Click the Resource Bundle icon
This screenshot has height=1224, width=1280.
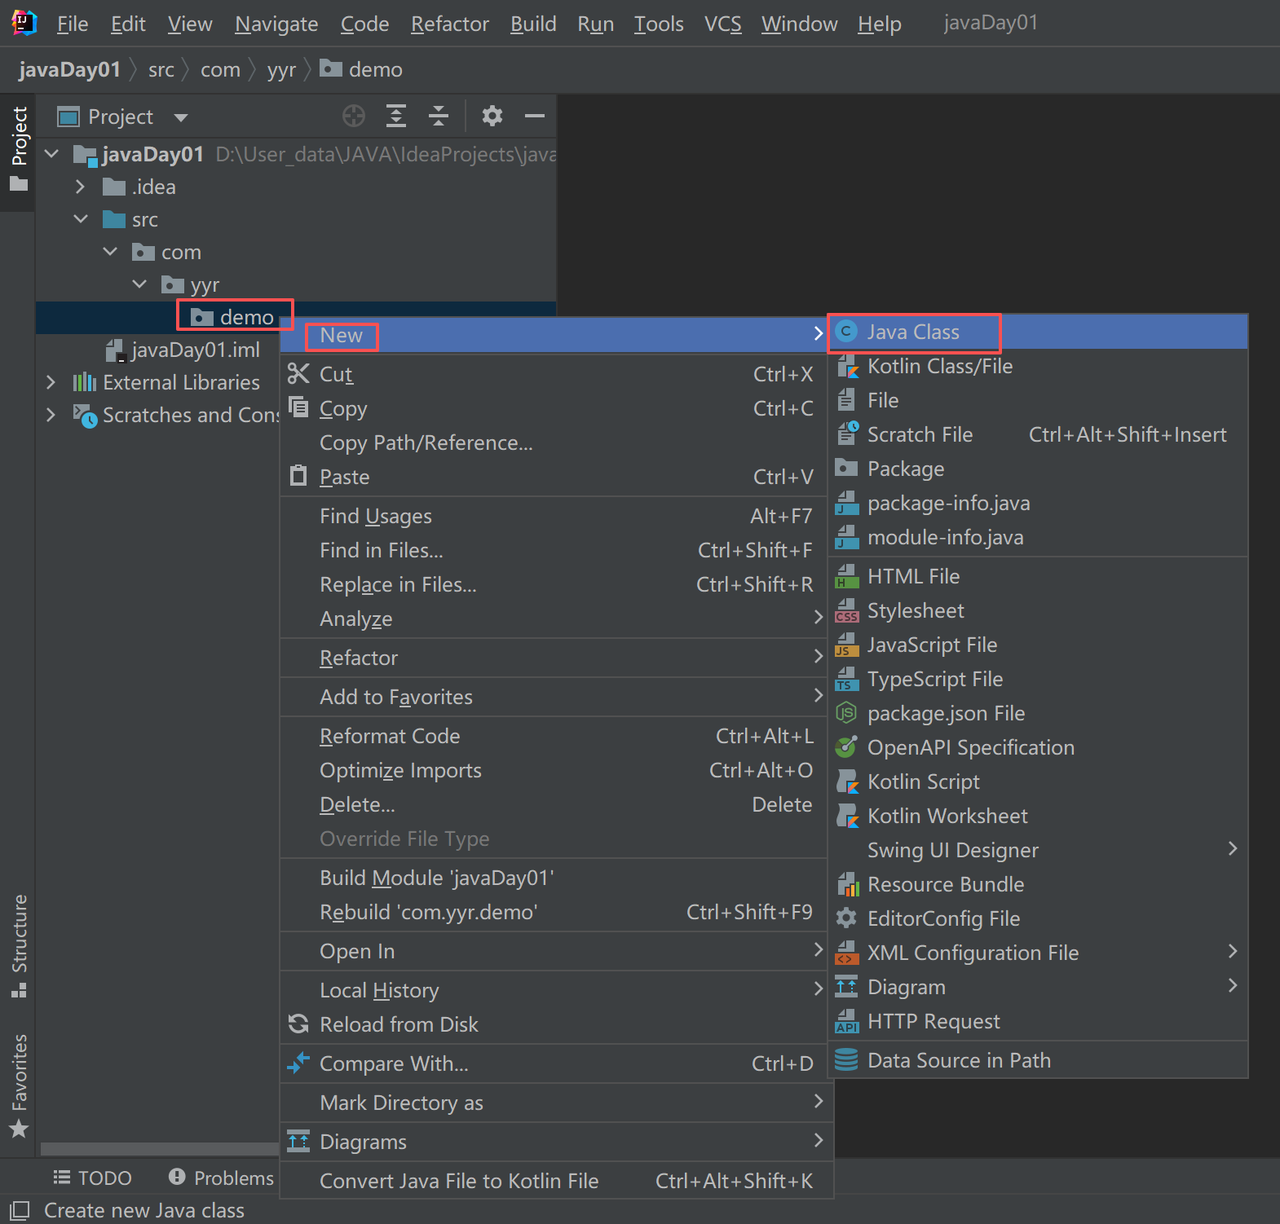[x=847, y=884]
